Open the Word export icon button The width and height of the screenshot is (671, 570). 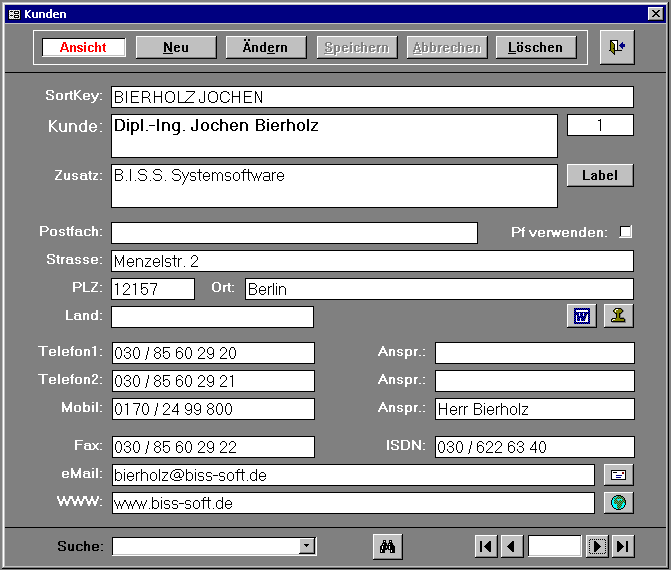click(x=582, y=316)
